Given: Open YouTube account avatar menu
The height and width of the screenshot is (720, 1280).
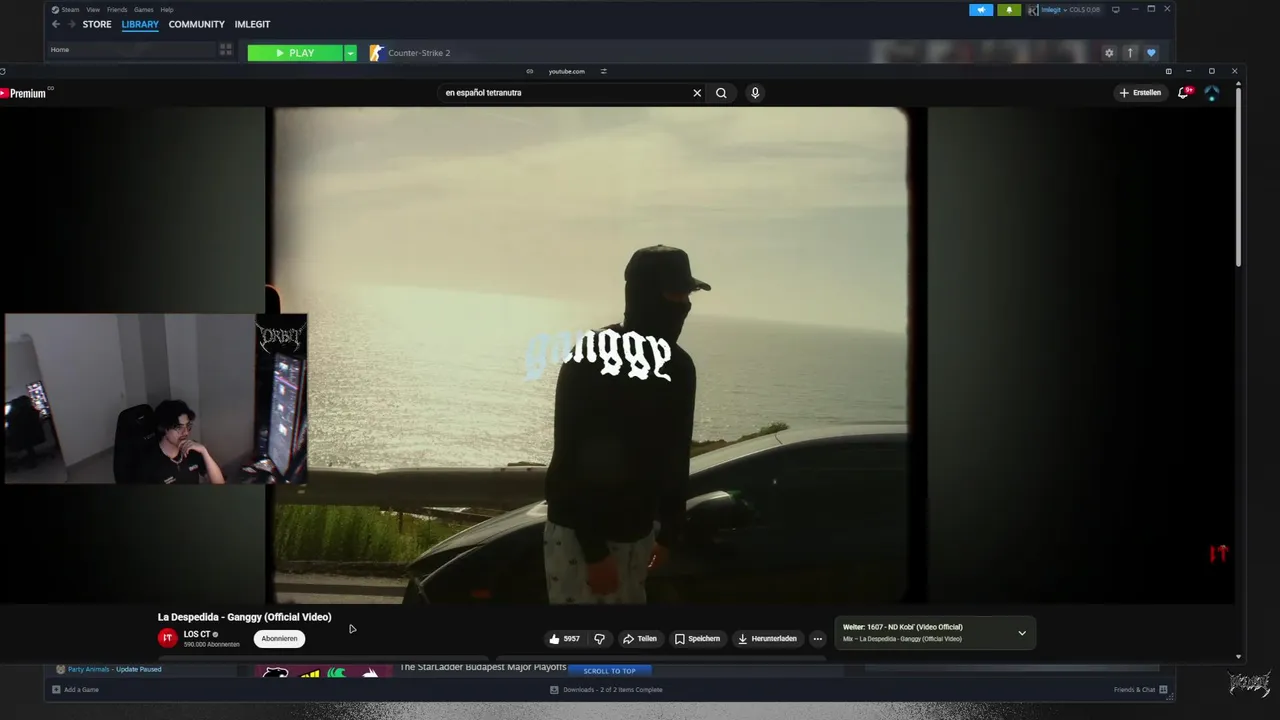Looking at the screenshot, I should click(x=1212, y=93).
